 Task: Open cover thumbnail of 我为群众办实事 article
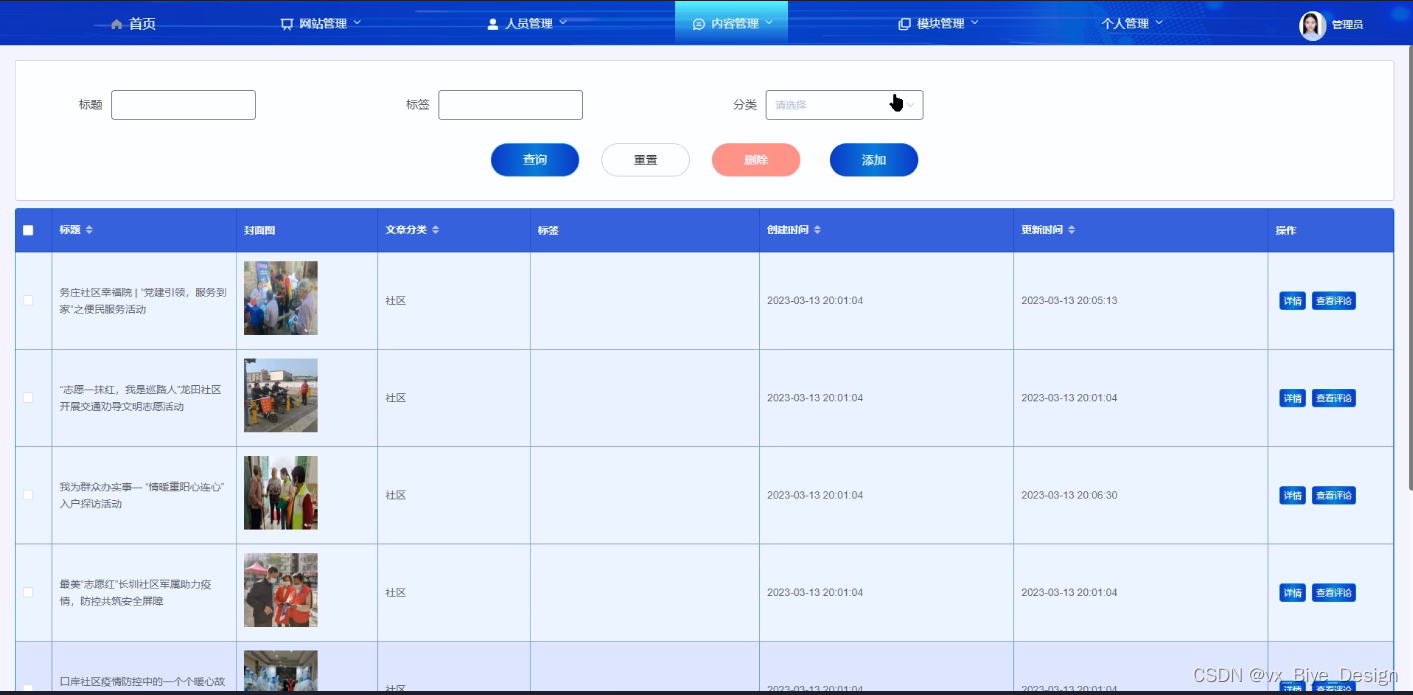[x=281, y=493]
